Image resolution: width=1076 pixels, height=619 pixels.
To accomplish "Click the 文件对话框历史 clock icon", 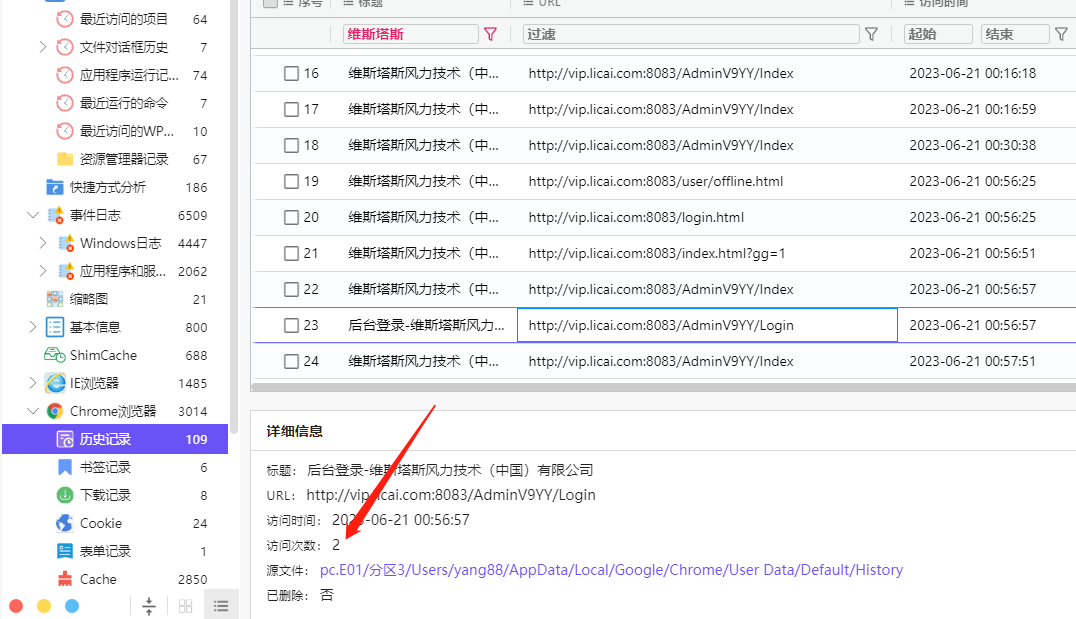I will pyautogui.click(x=65, y=47).
